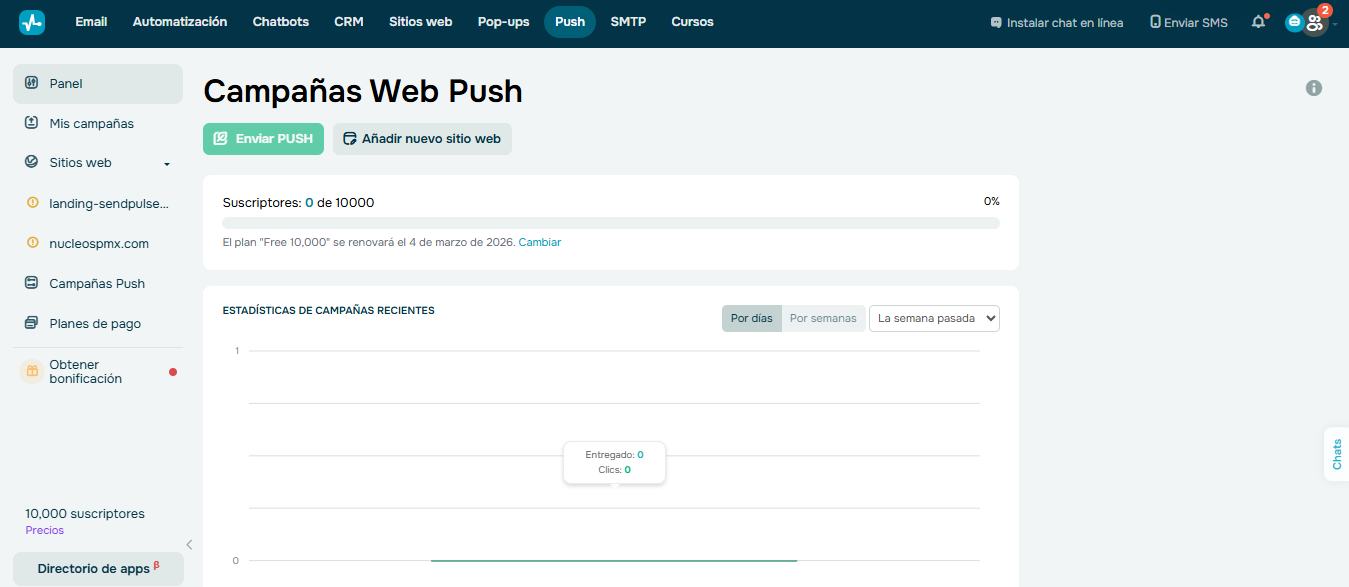This screenshot has width=1349, height=587.
Task: Open the La semana pasada dropdown
Action: [933, 318]
